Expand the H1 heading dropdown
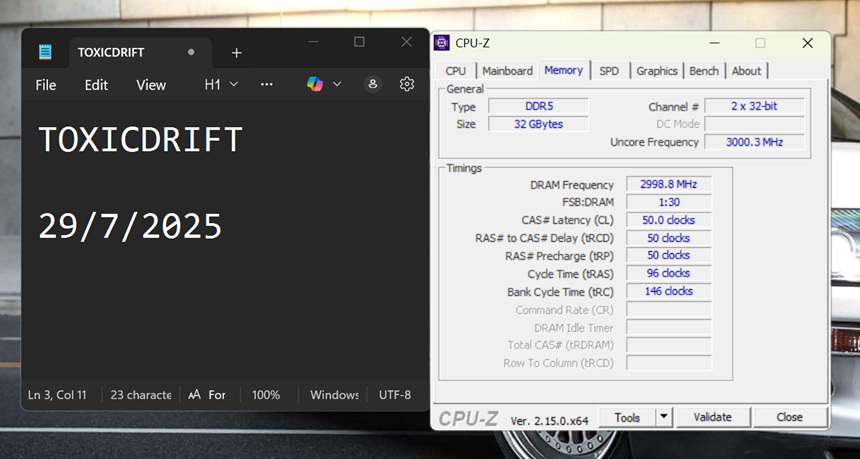Screen dimensions: 860x459 [221, 84]
